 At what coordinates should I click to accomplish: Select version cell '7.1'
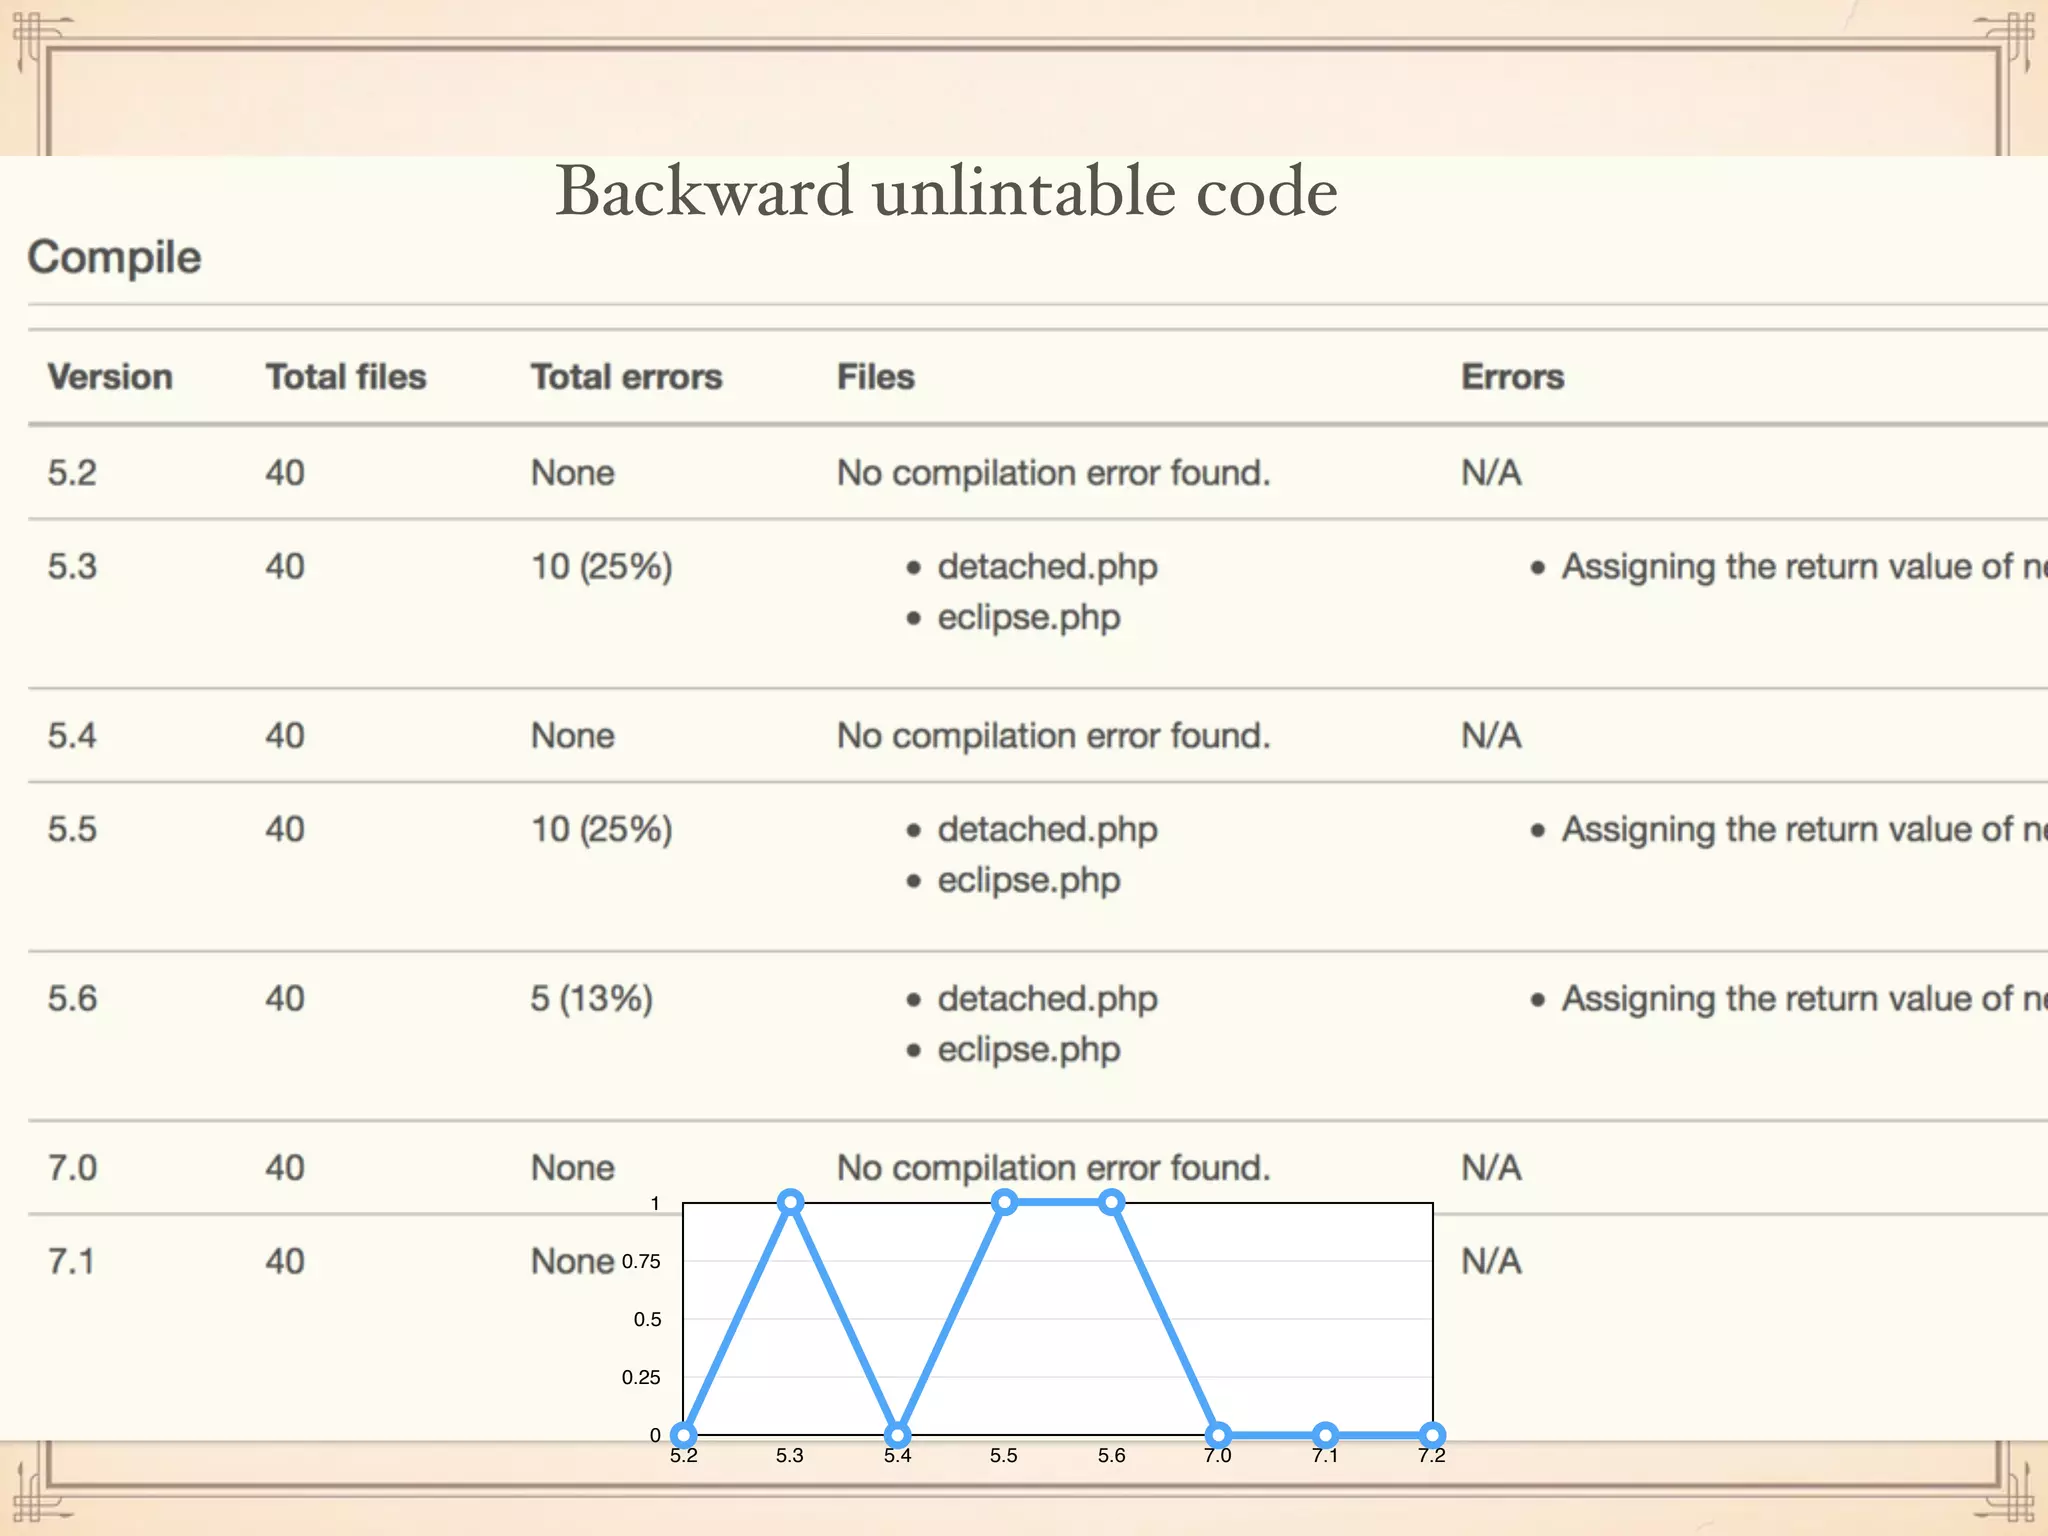[x=71, y=1262]
